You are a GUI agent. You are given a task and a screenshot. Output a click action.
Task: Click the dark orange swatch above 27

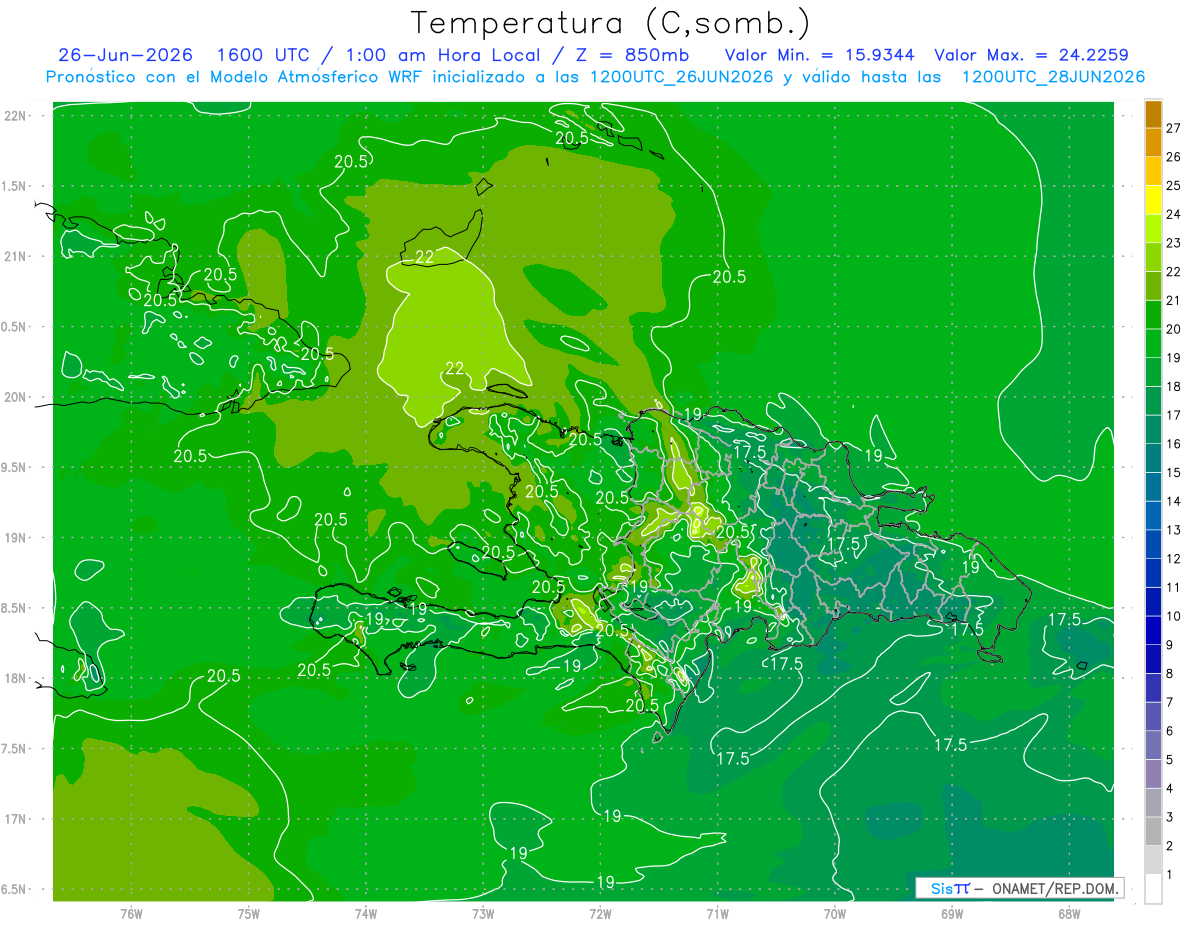(x=1153, y=113)
